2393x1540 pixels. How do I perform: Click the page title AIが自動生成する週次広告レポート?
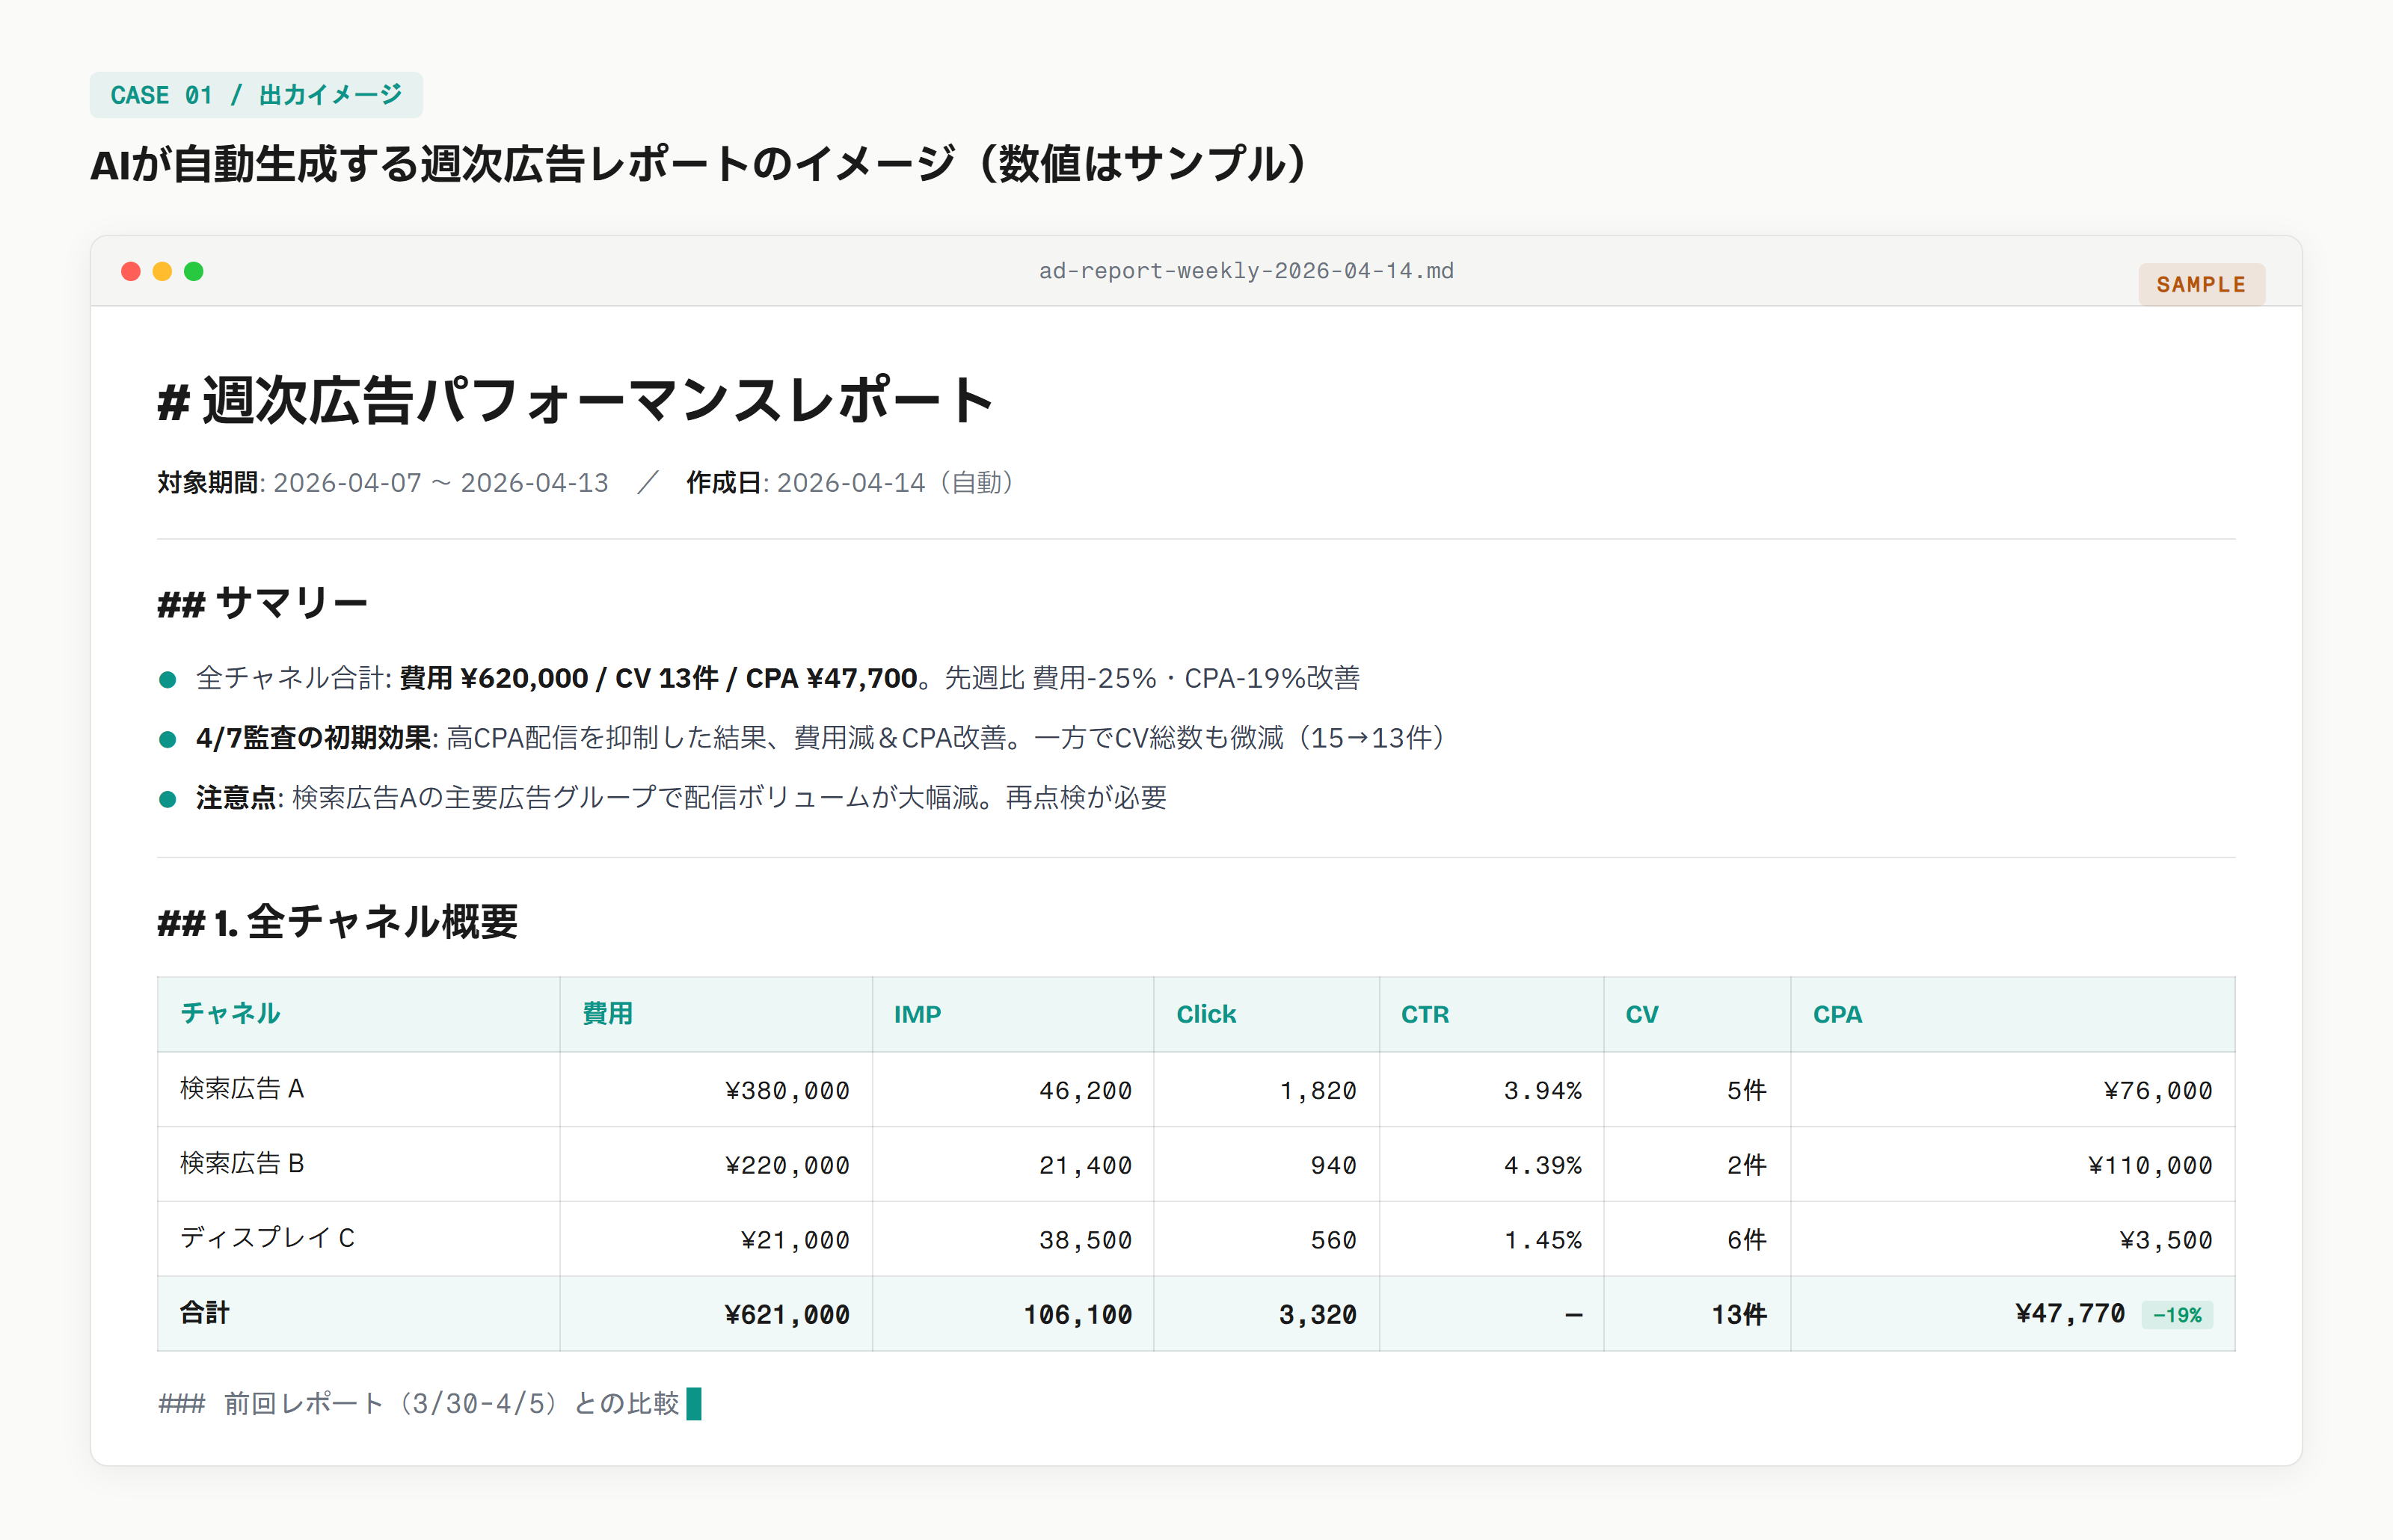tap(700, 165)
